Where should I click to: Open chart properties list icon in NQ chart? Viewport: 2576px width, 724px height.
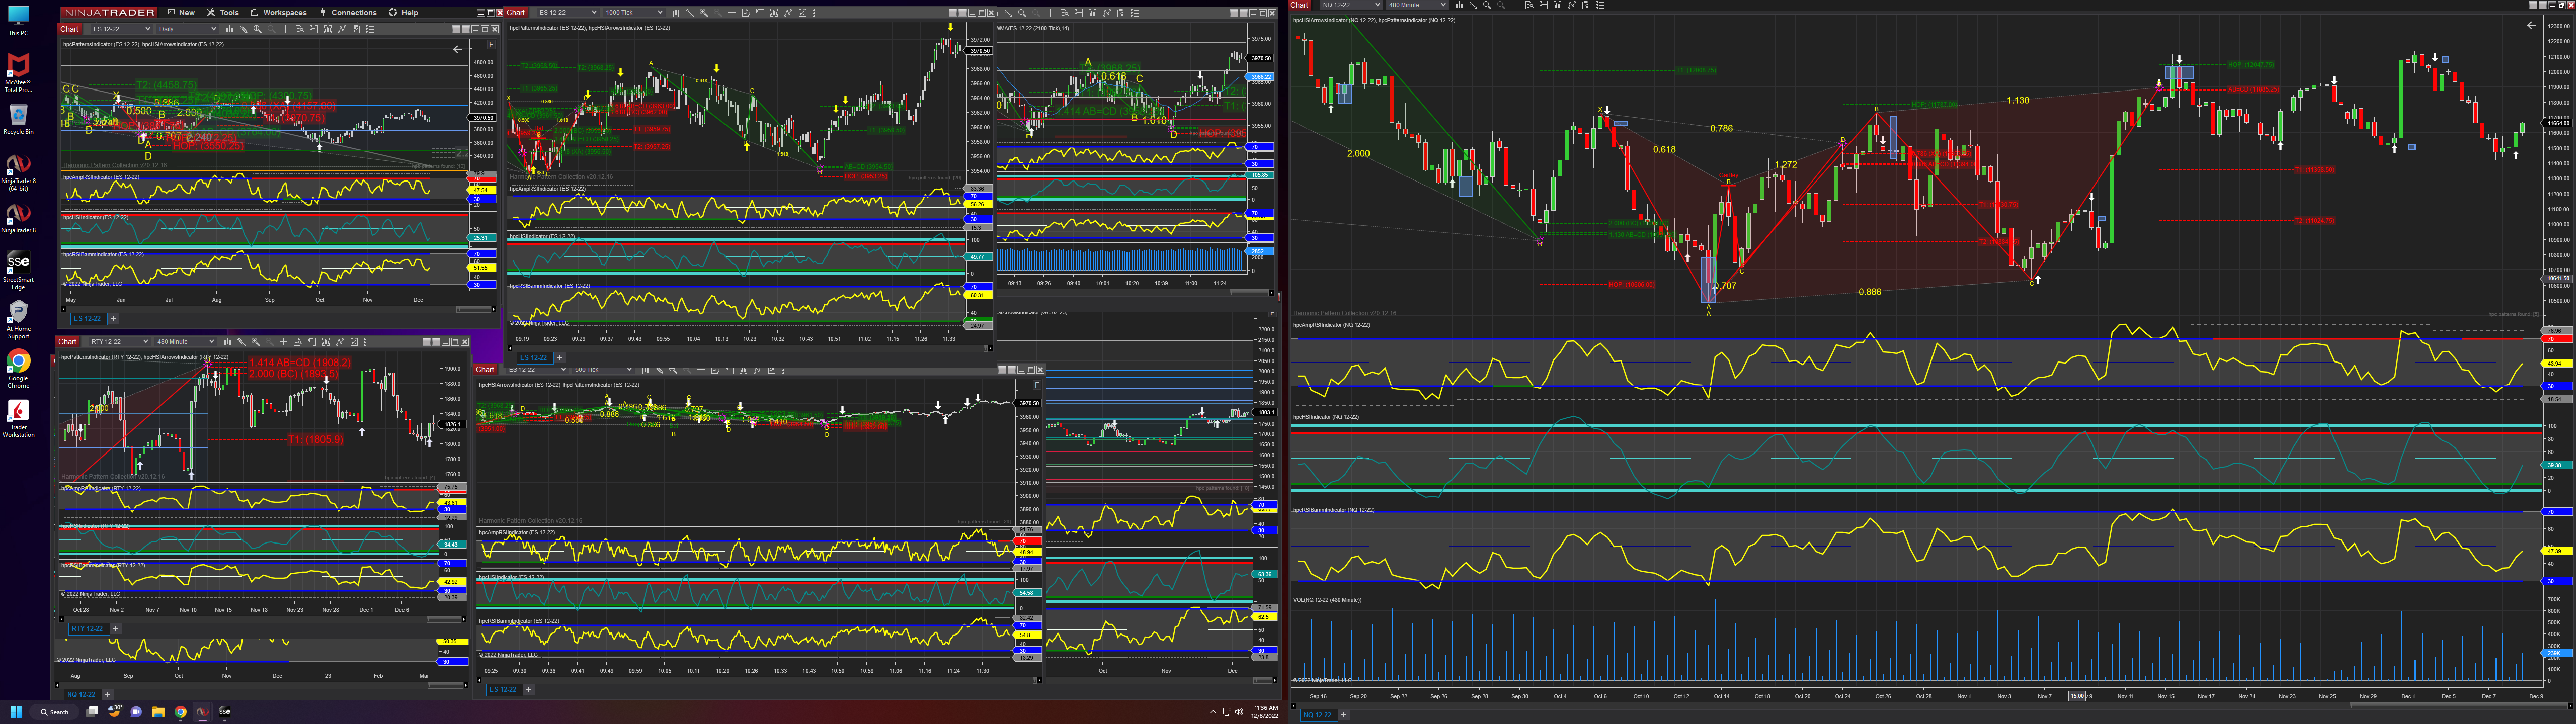click(1600, 5)
